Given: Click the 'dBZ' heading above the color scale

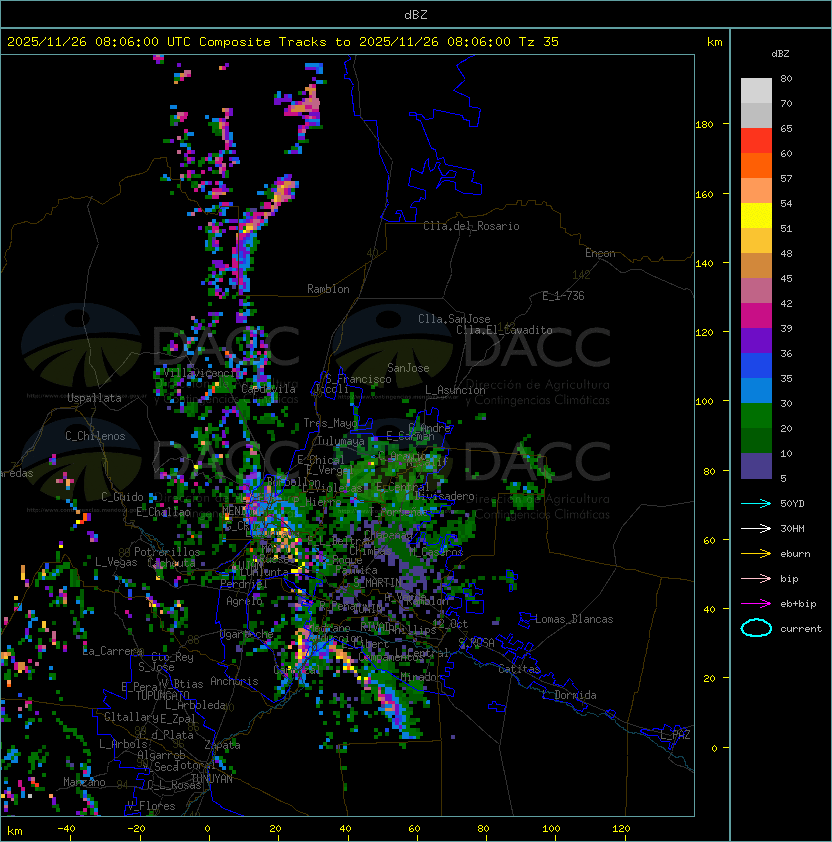Looking at the screenshot, I should pyautogui.click(x=780, y=54).
